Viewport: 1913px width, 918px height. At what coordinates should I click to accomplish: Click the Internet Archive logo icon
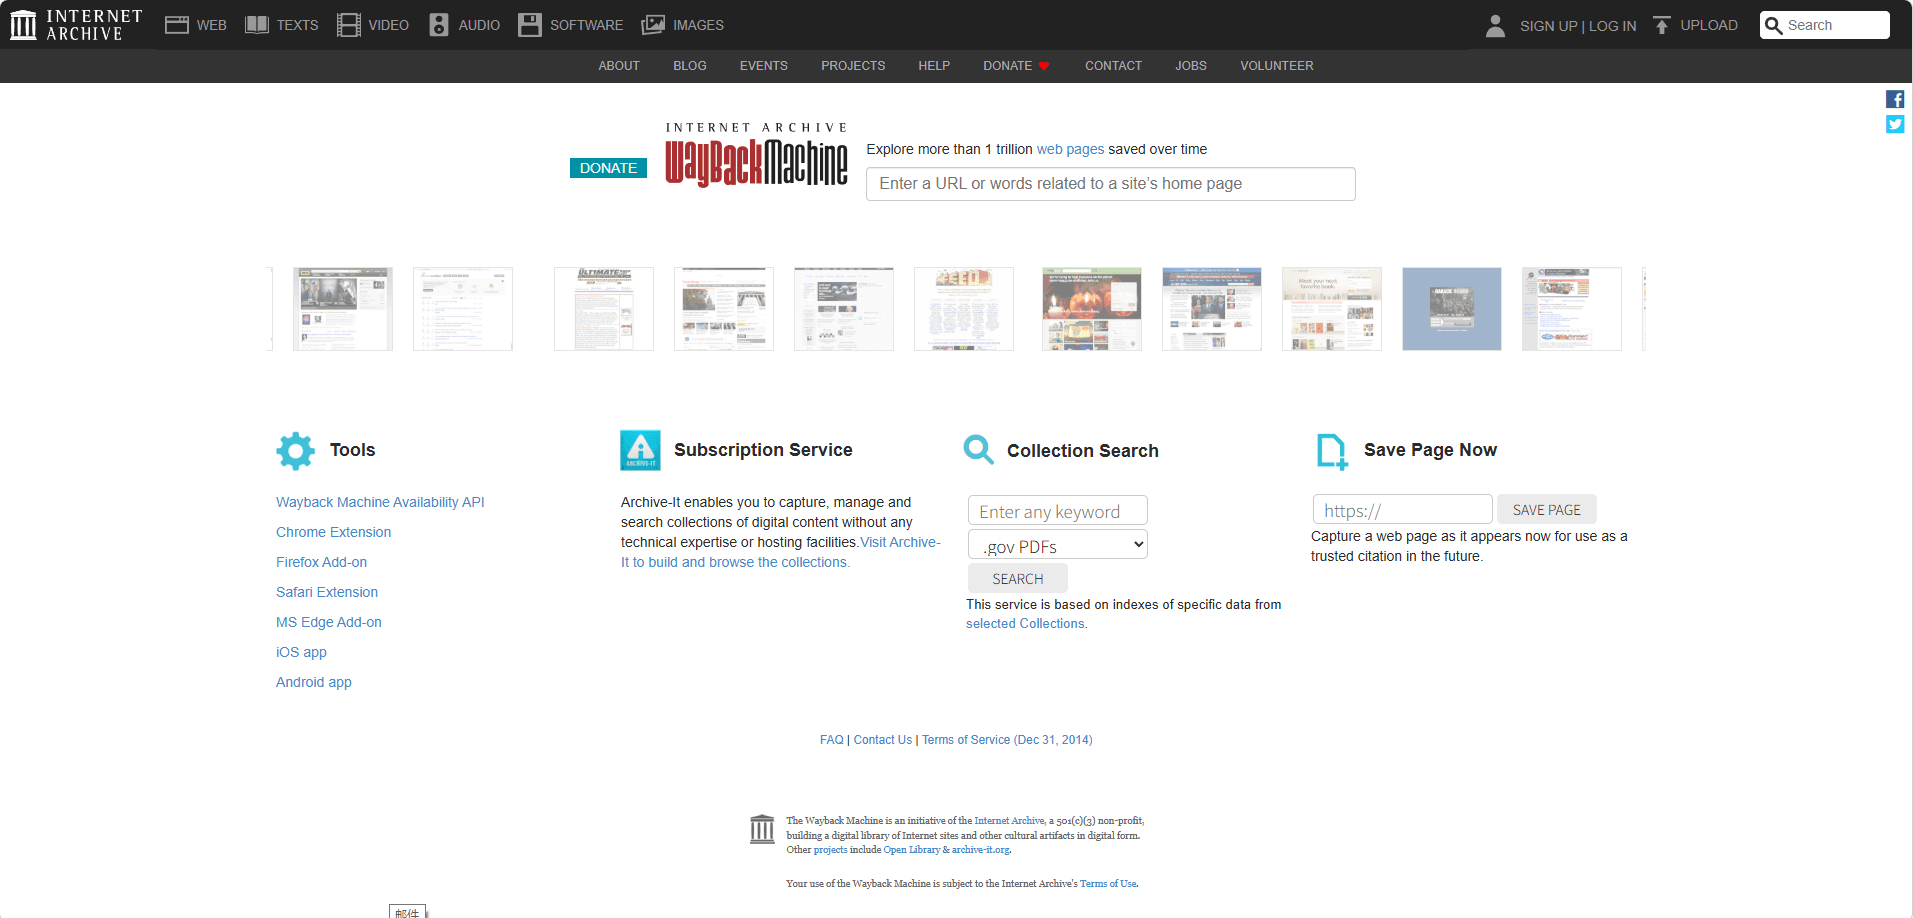[x=23, y=25]
